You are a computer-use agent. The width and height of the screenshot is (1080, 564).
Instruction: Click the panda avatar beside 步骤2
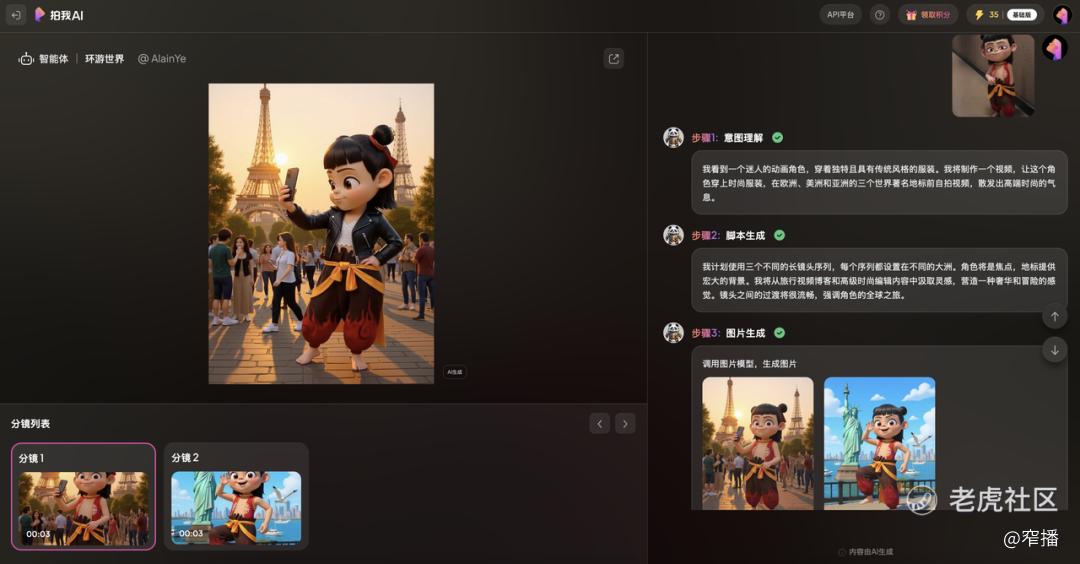pyautogui.click(x=673, y=235)
